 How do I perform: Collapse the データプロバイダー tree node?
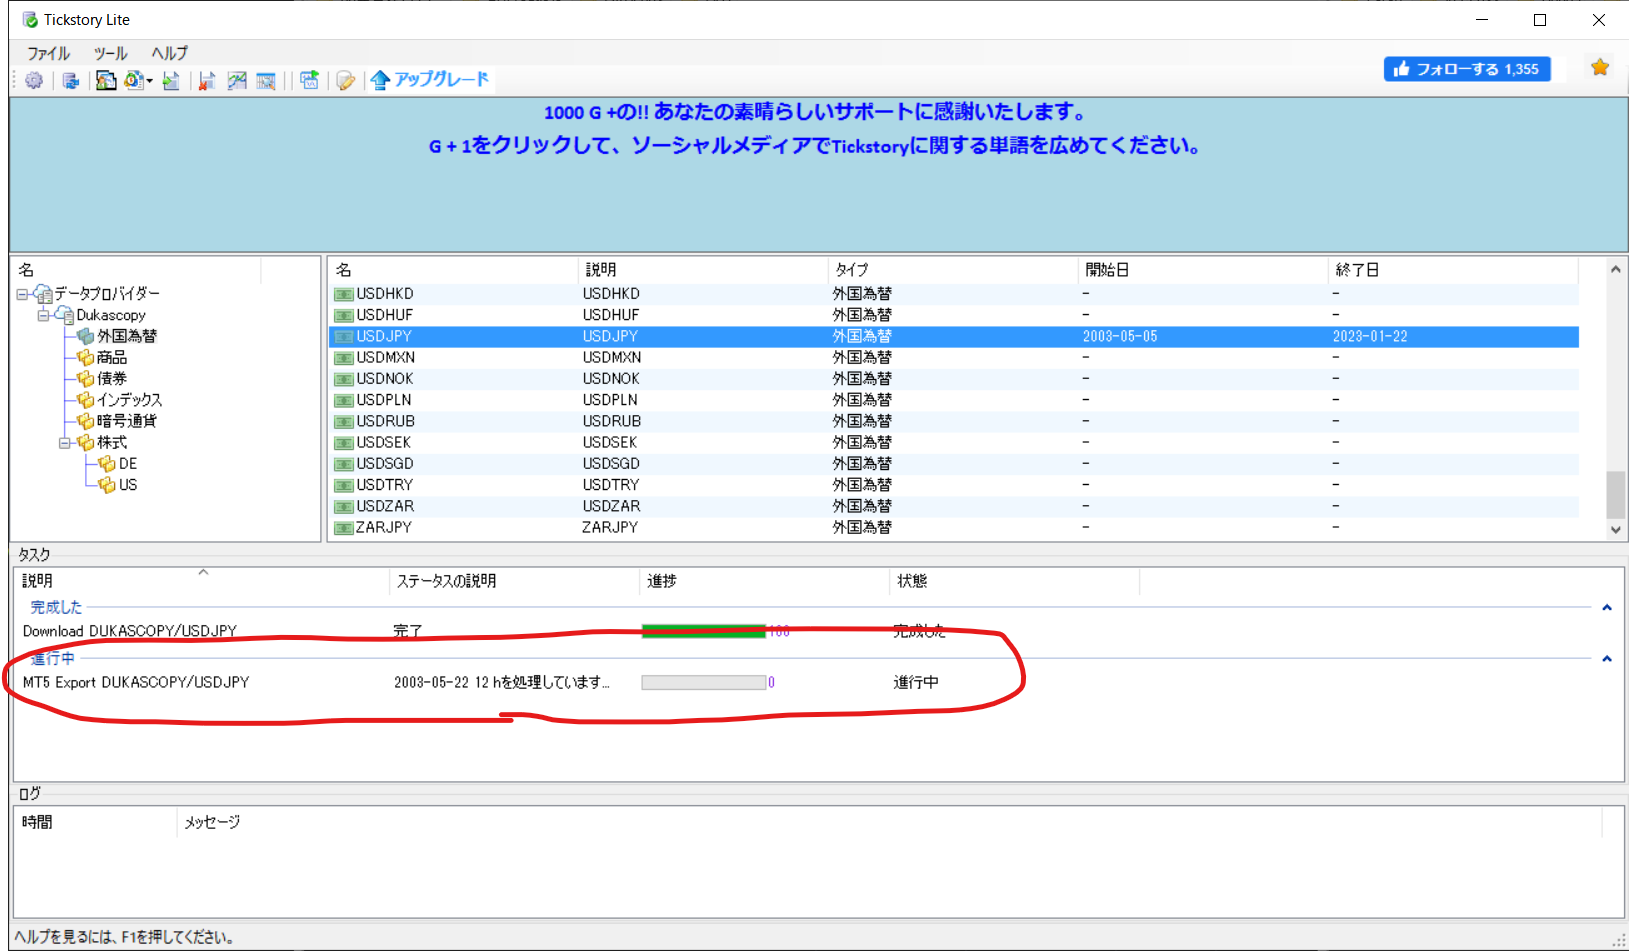22,294
